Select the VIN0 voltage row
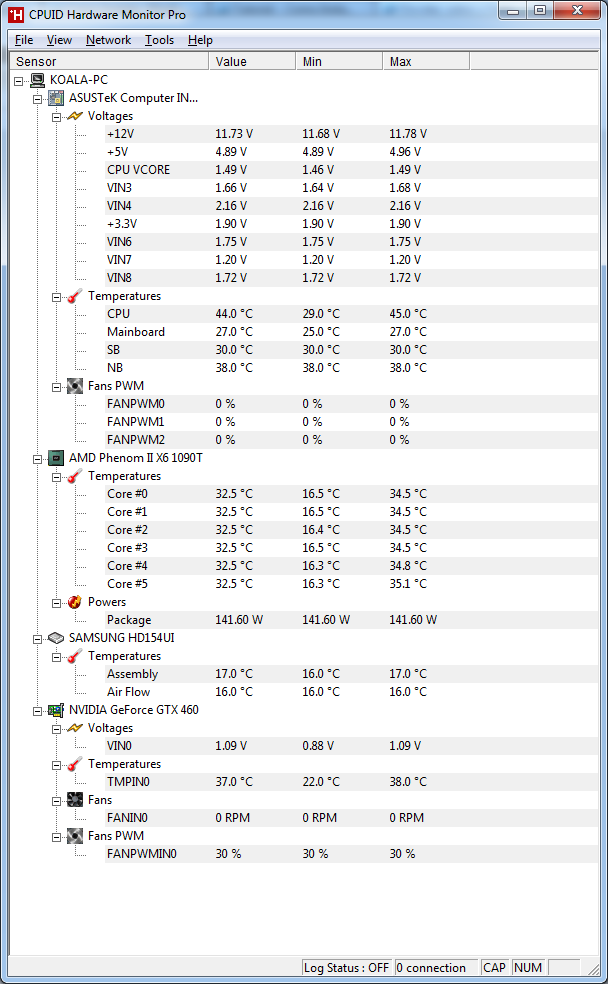The image size is (608, 984). 351,746
